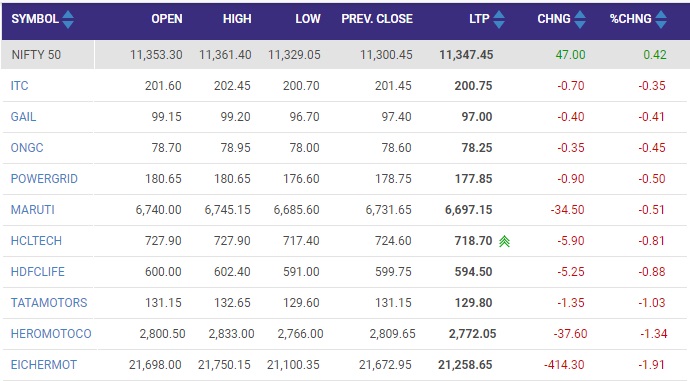Select the NIFTY 50 index row
The image size is (690, 381).
point(345,55)
